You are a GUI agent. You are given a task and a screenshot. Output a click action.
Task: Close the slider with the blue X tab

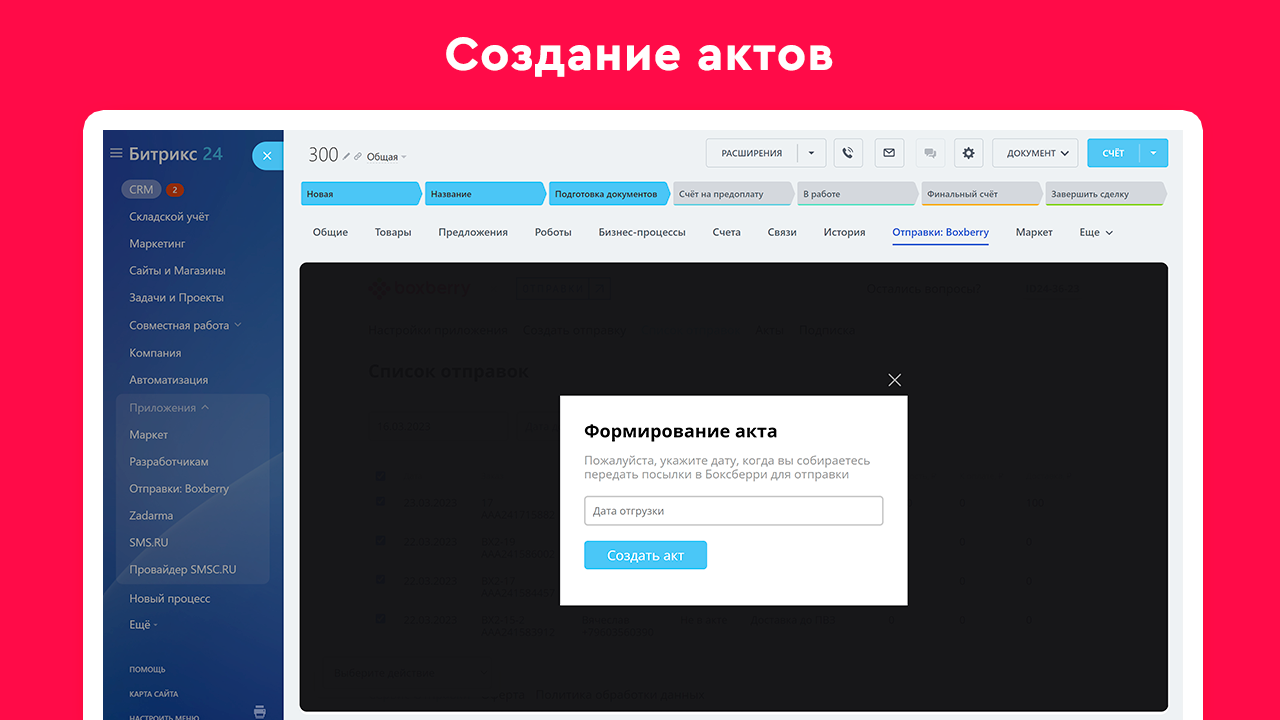[267, 156]
